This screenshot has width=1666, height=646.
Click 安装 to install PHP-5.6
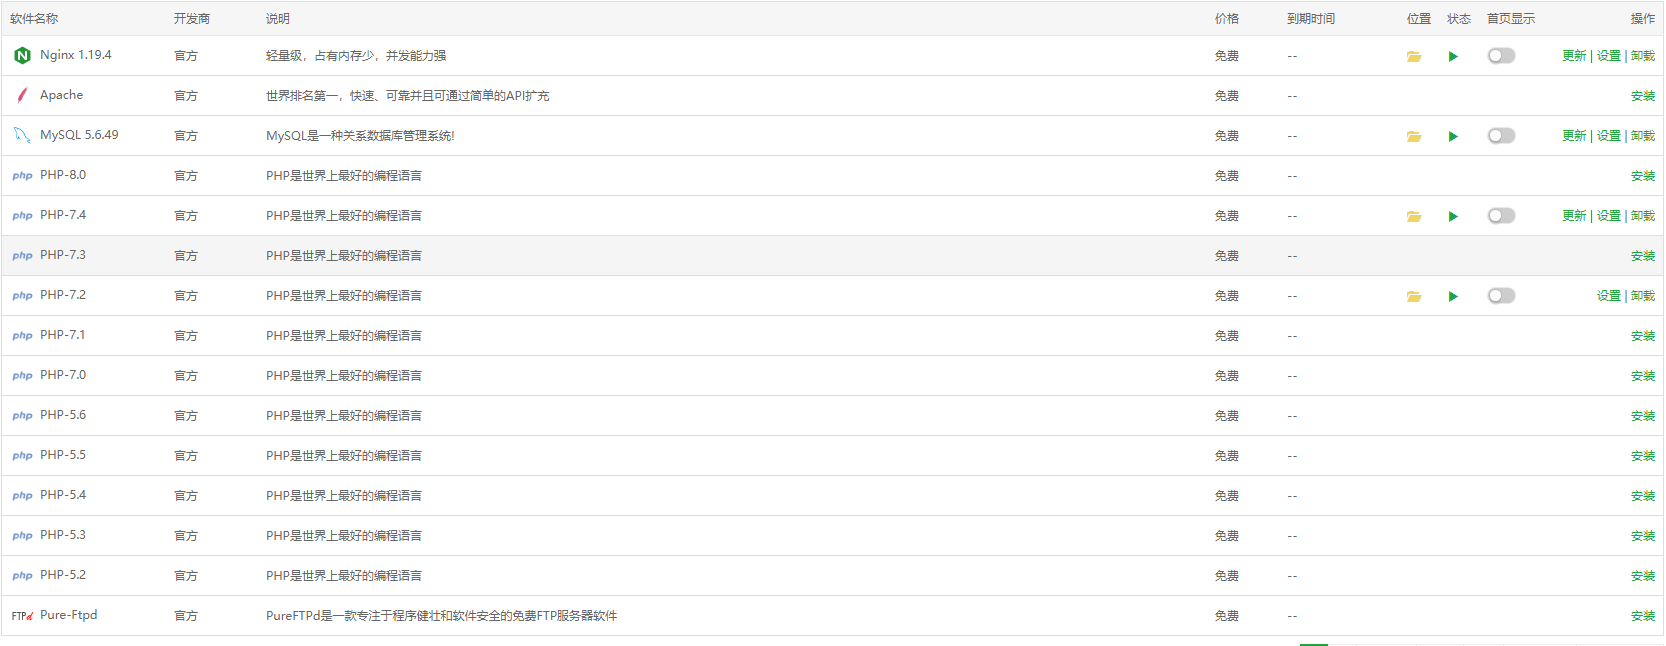tap(1643, 416)
